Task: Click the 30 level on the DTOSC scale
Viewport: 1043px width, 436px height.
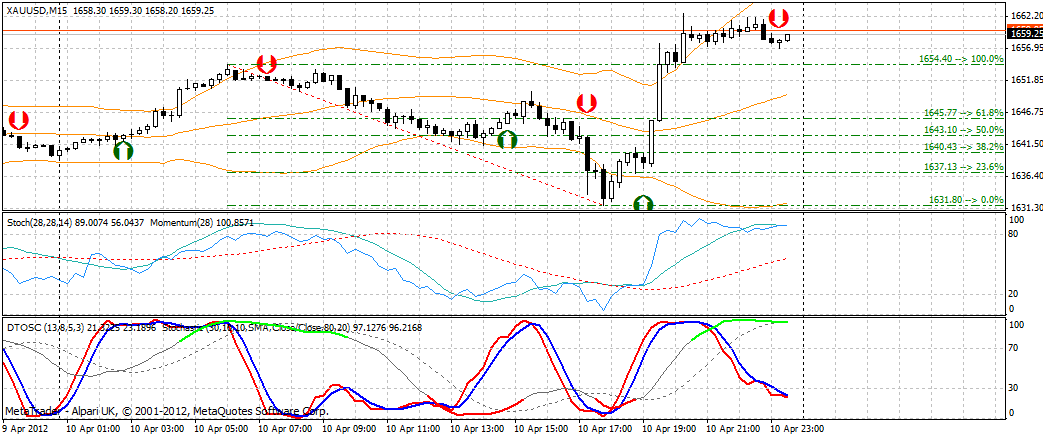Action: pos(1014,388)
